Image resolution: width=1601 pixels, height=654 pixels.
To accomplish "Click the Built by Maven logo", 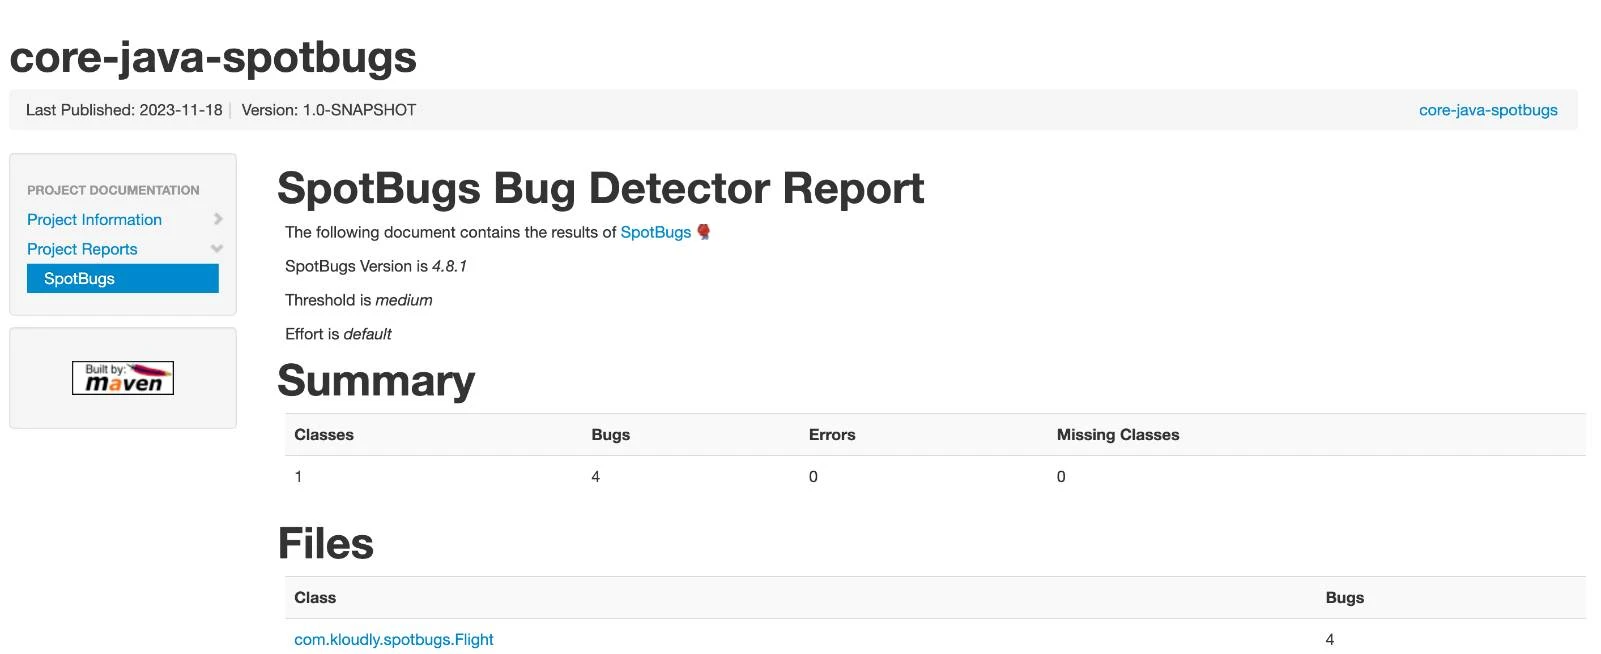I will pyautogui.click(x=122, y=378).
